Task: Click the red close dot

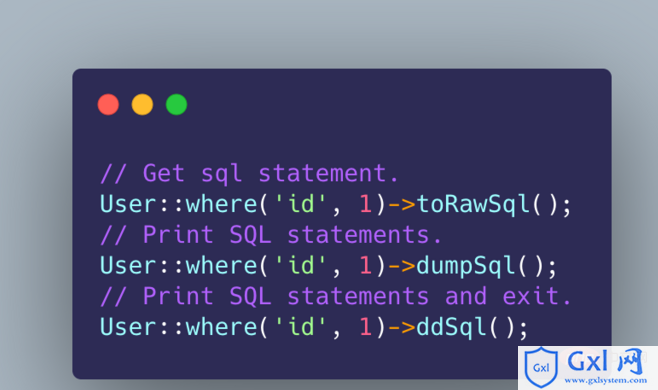Action: 108,105
